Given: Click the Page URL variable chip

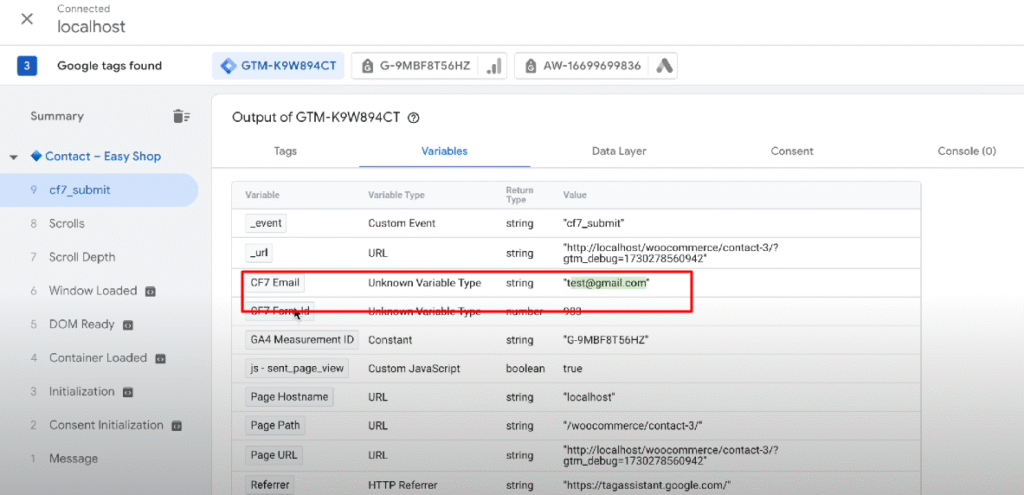Looking at the screenshot, I should click(x=274, y=455).
